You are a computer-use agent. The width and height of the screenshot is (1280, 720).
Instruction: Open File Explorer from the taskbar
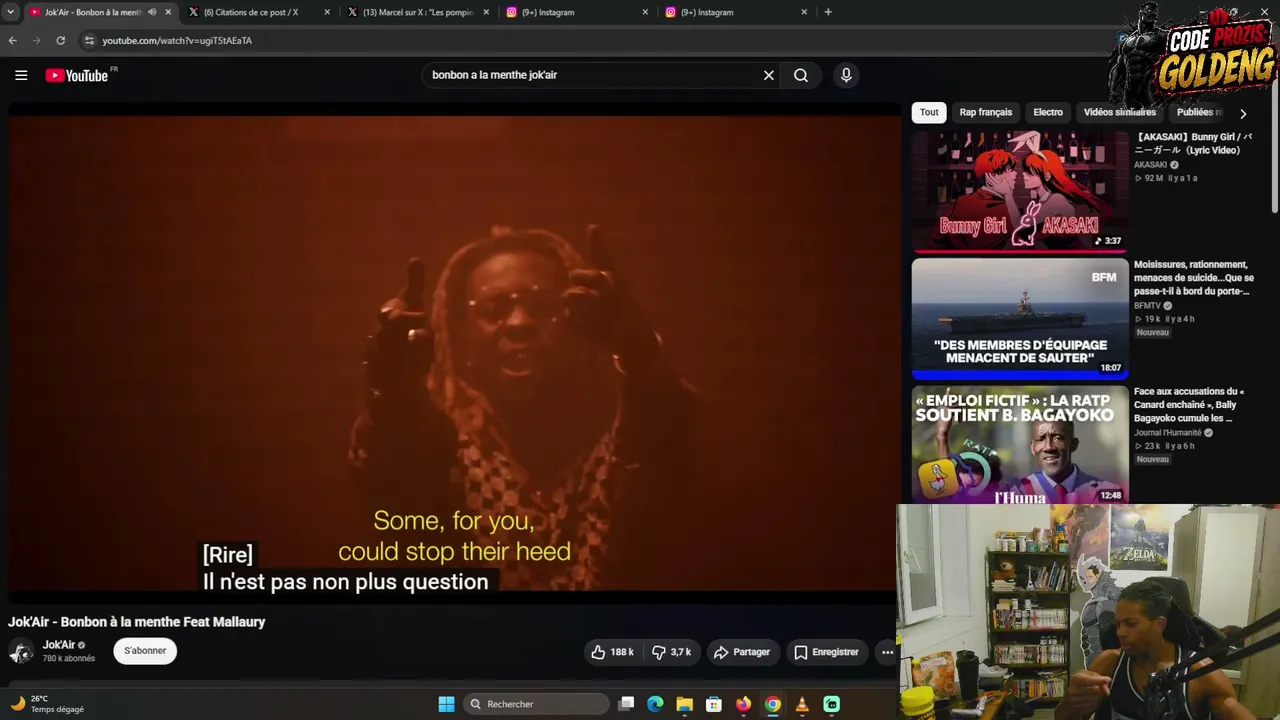(x=684, y=704)
